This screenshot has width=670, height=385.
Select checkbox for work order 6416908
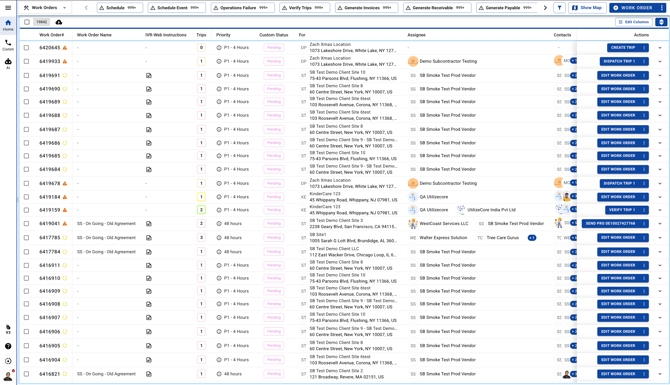[x=26, y=304]
